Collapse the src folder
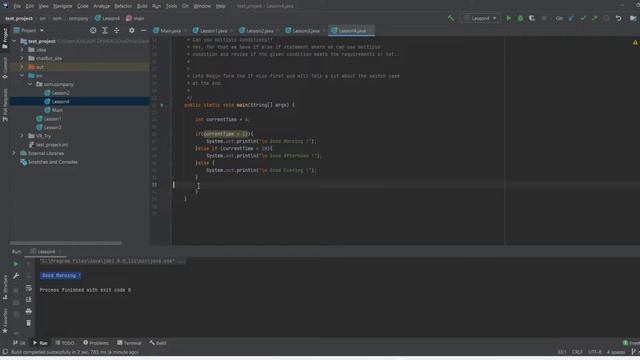 pyautogui.click(x=22, y=76)
